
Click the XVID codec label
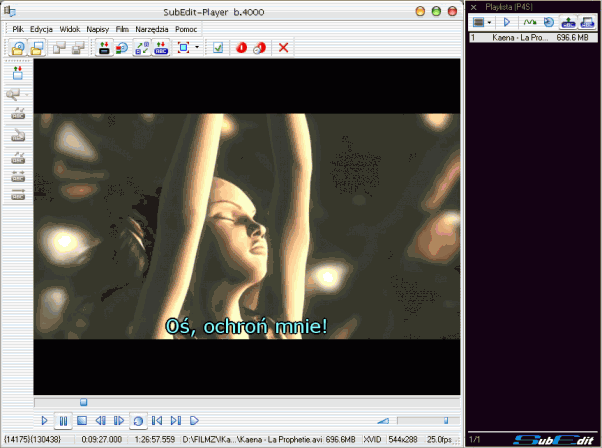click(372, 440)
